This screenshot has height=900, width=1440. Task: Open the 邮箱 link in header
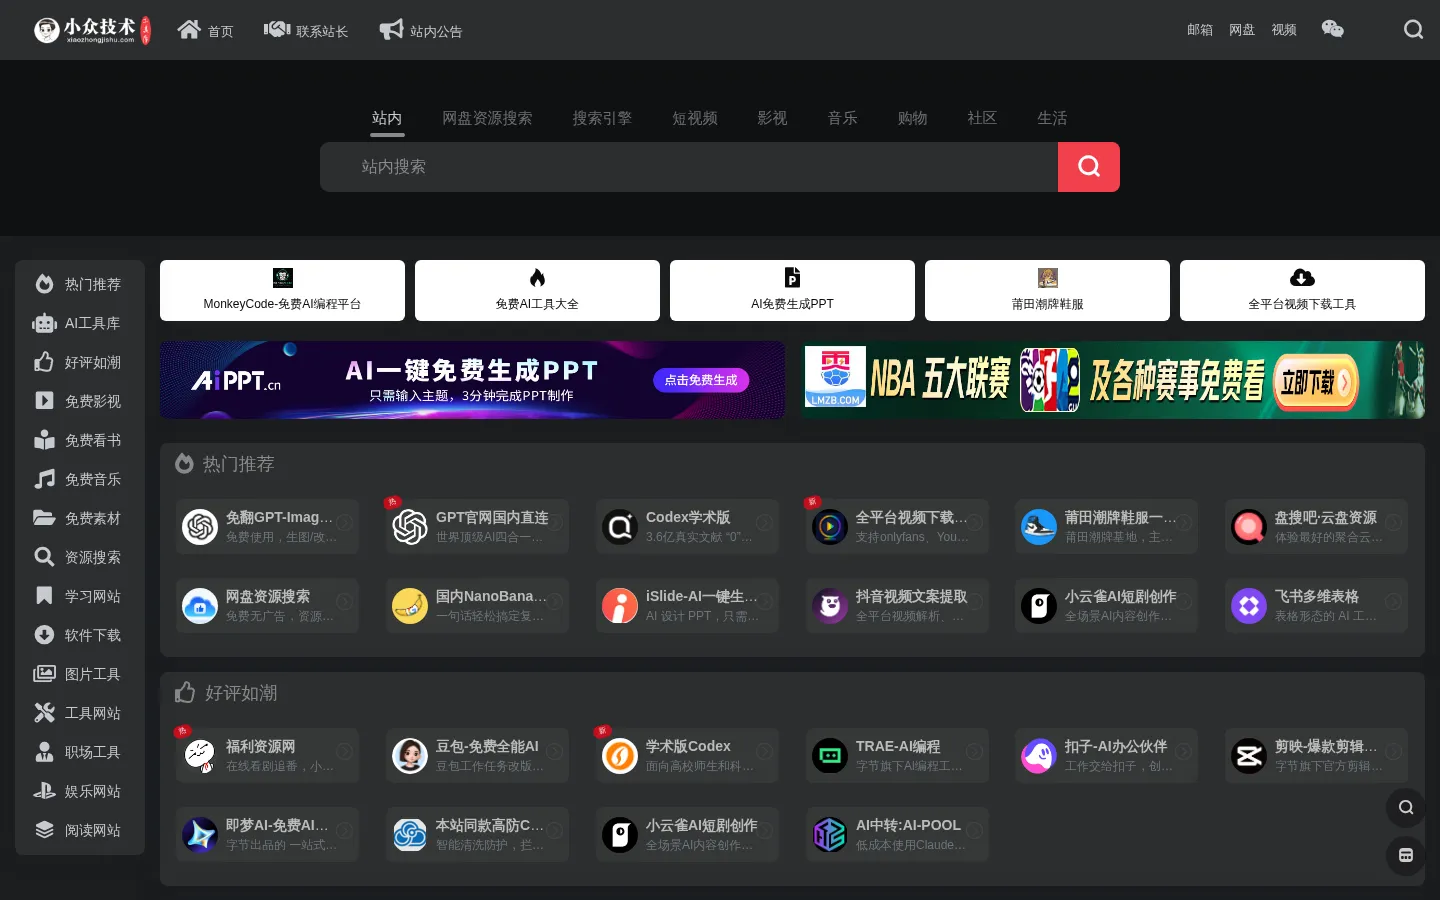[x=1200, y=30]
